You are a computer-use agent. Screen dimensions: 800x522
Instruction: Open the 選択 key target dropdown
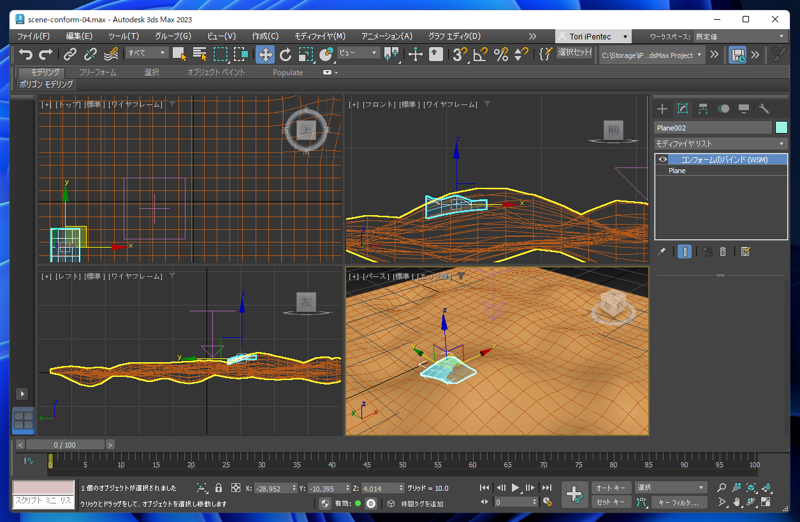[x=670, y=488]
